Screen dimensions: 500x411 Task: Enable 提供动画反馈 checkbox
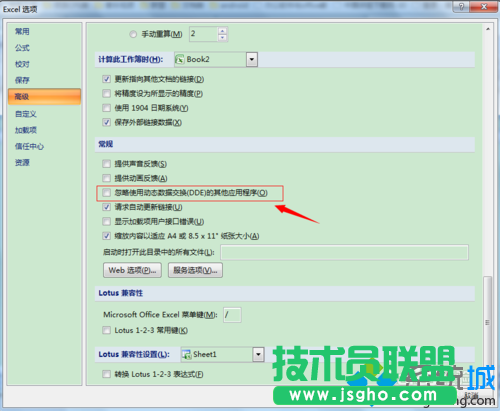(x=106, y=178)
